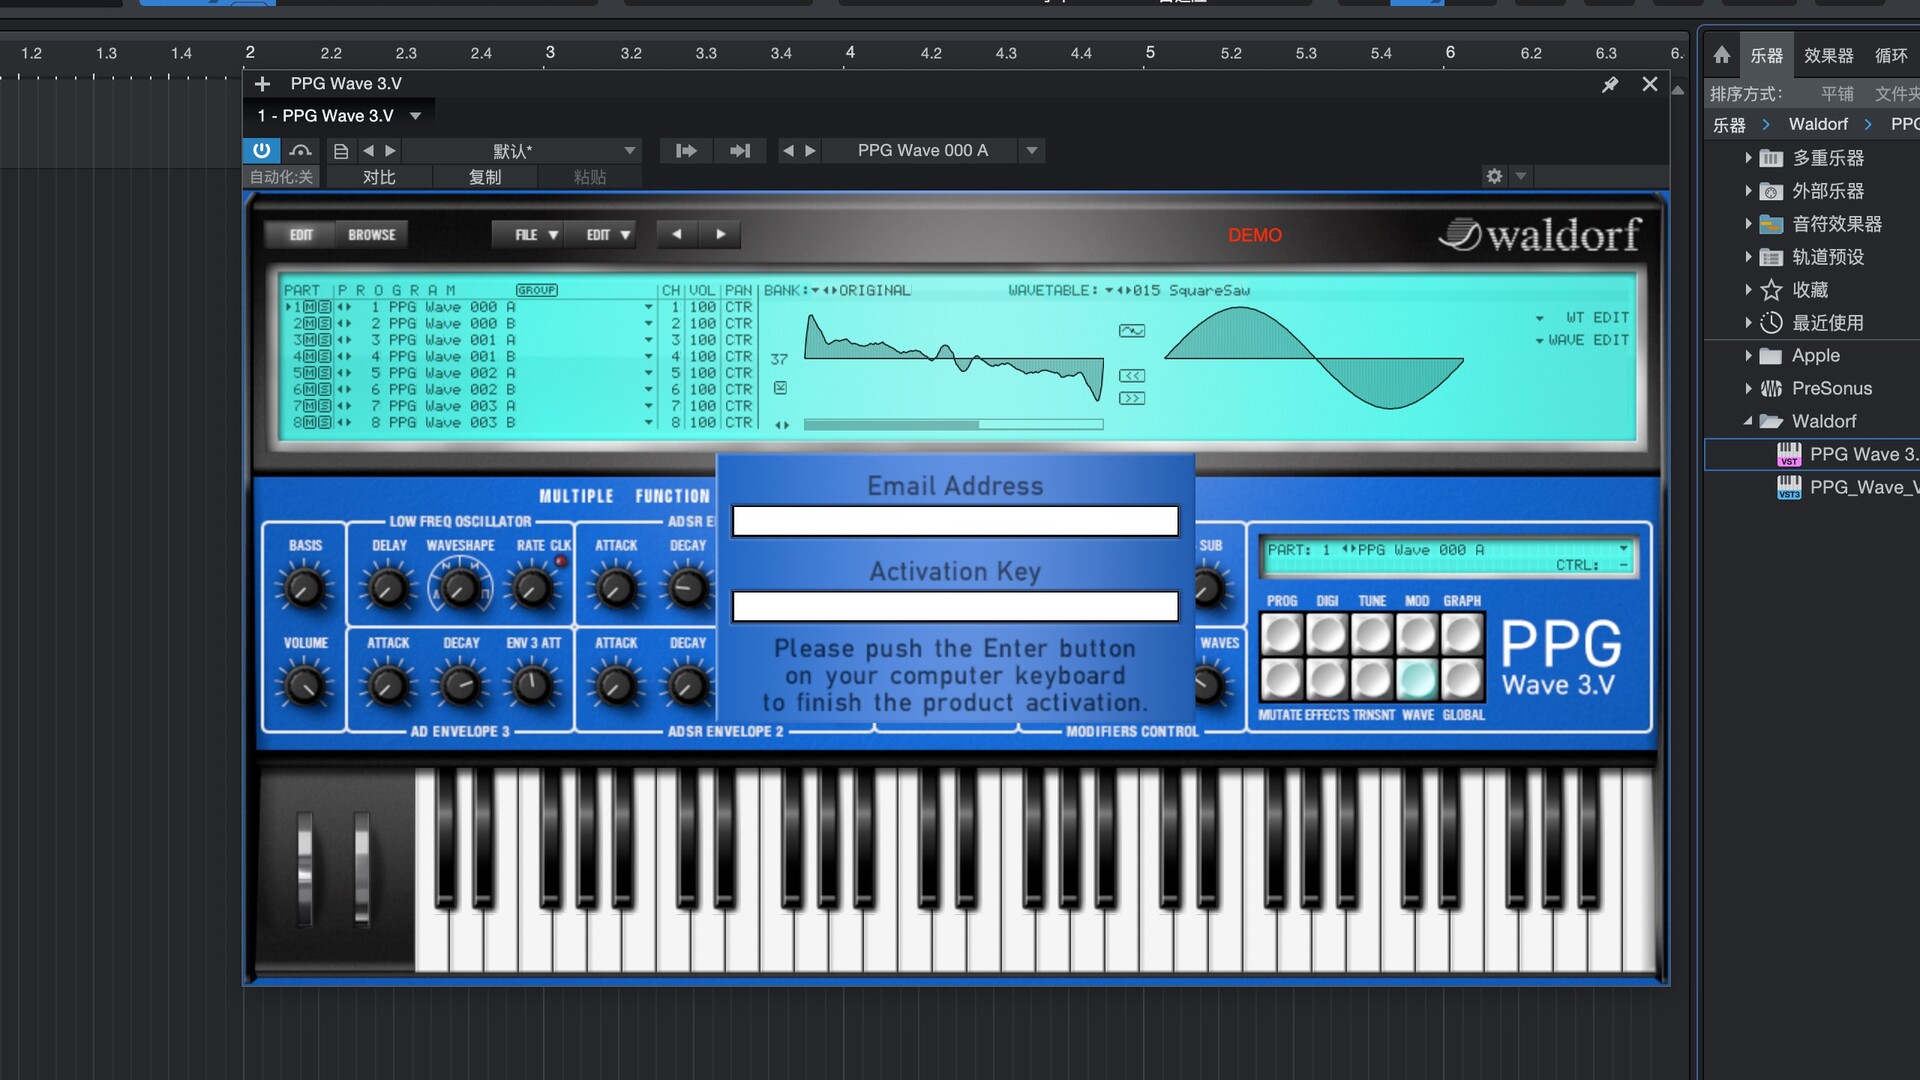Viewport: 1920px width, 1080px height.
Task: Select the PROG function pad button
Action: [x=1282, y=634]
